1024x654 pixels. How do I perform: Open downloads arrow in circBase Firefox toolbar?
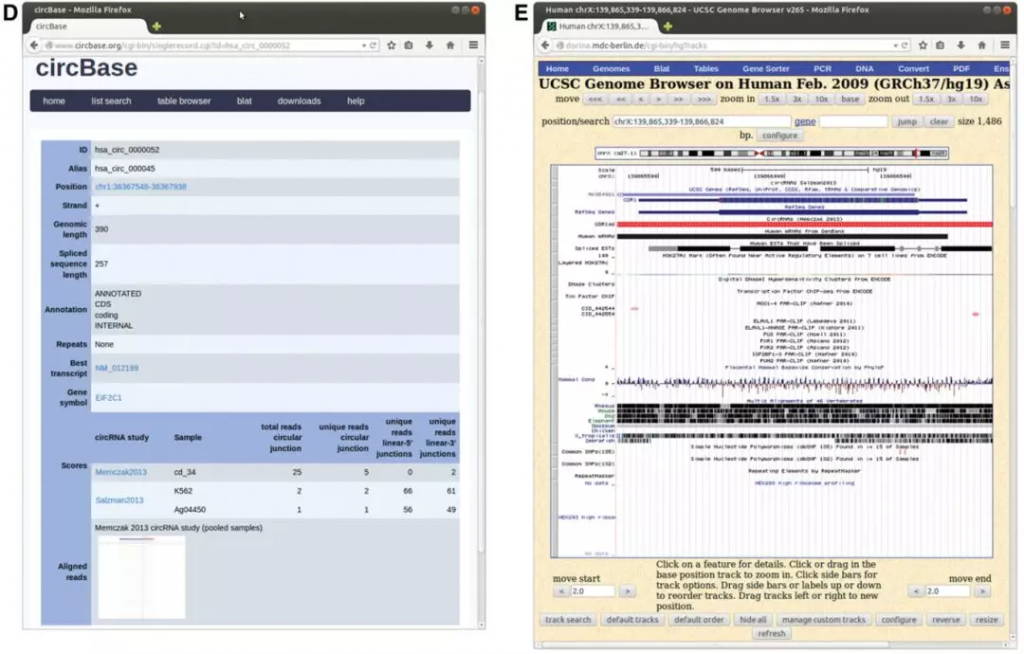pos(429,45)
